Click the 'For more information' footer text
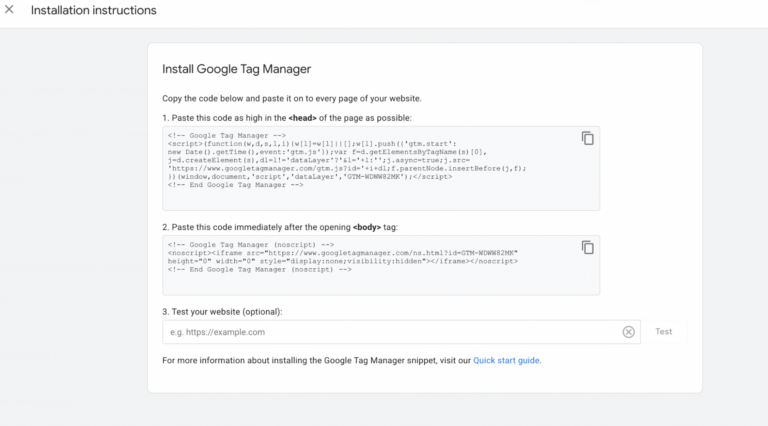This screenshot has height=426, width=768. (316, 360)
